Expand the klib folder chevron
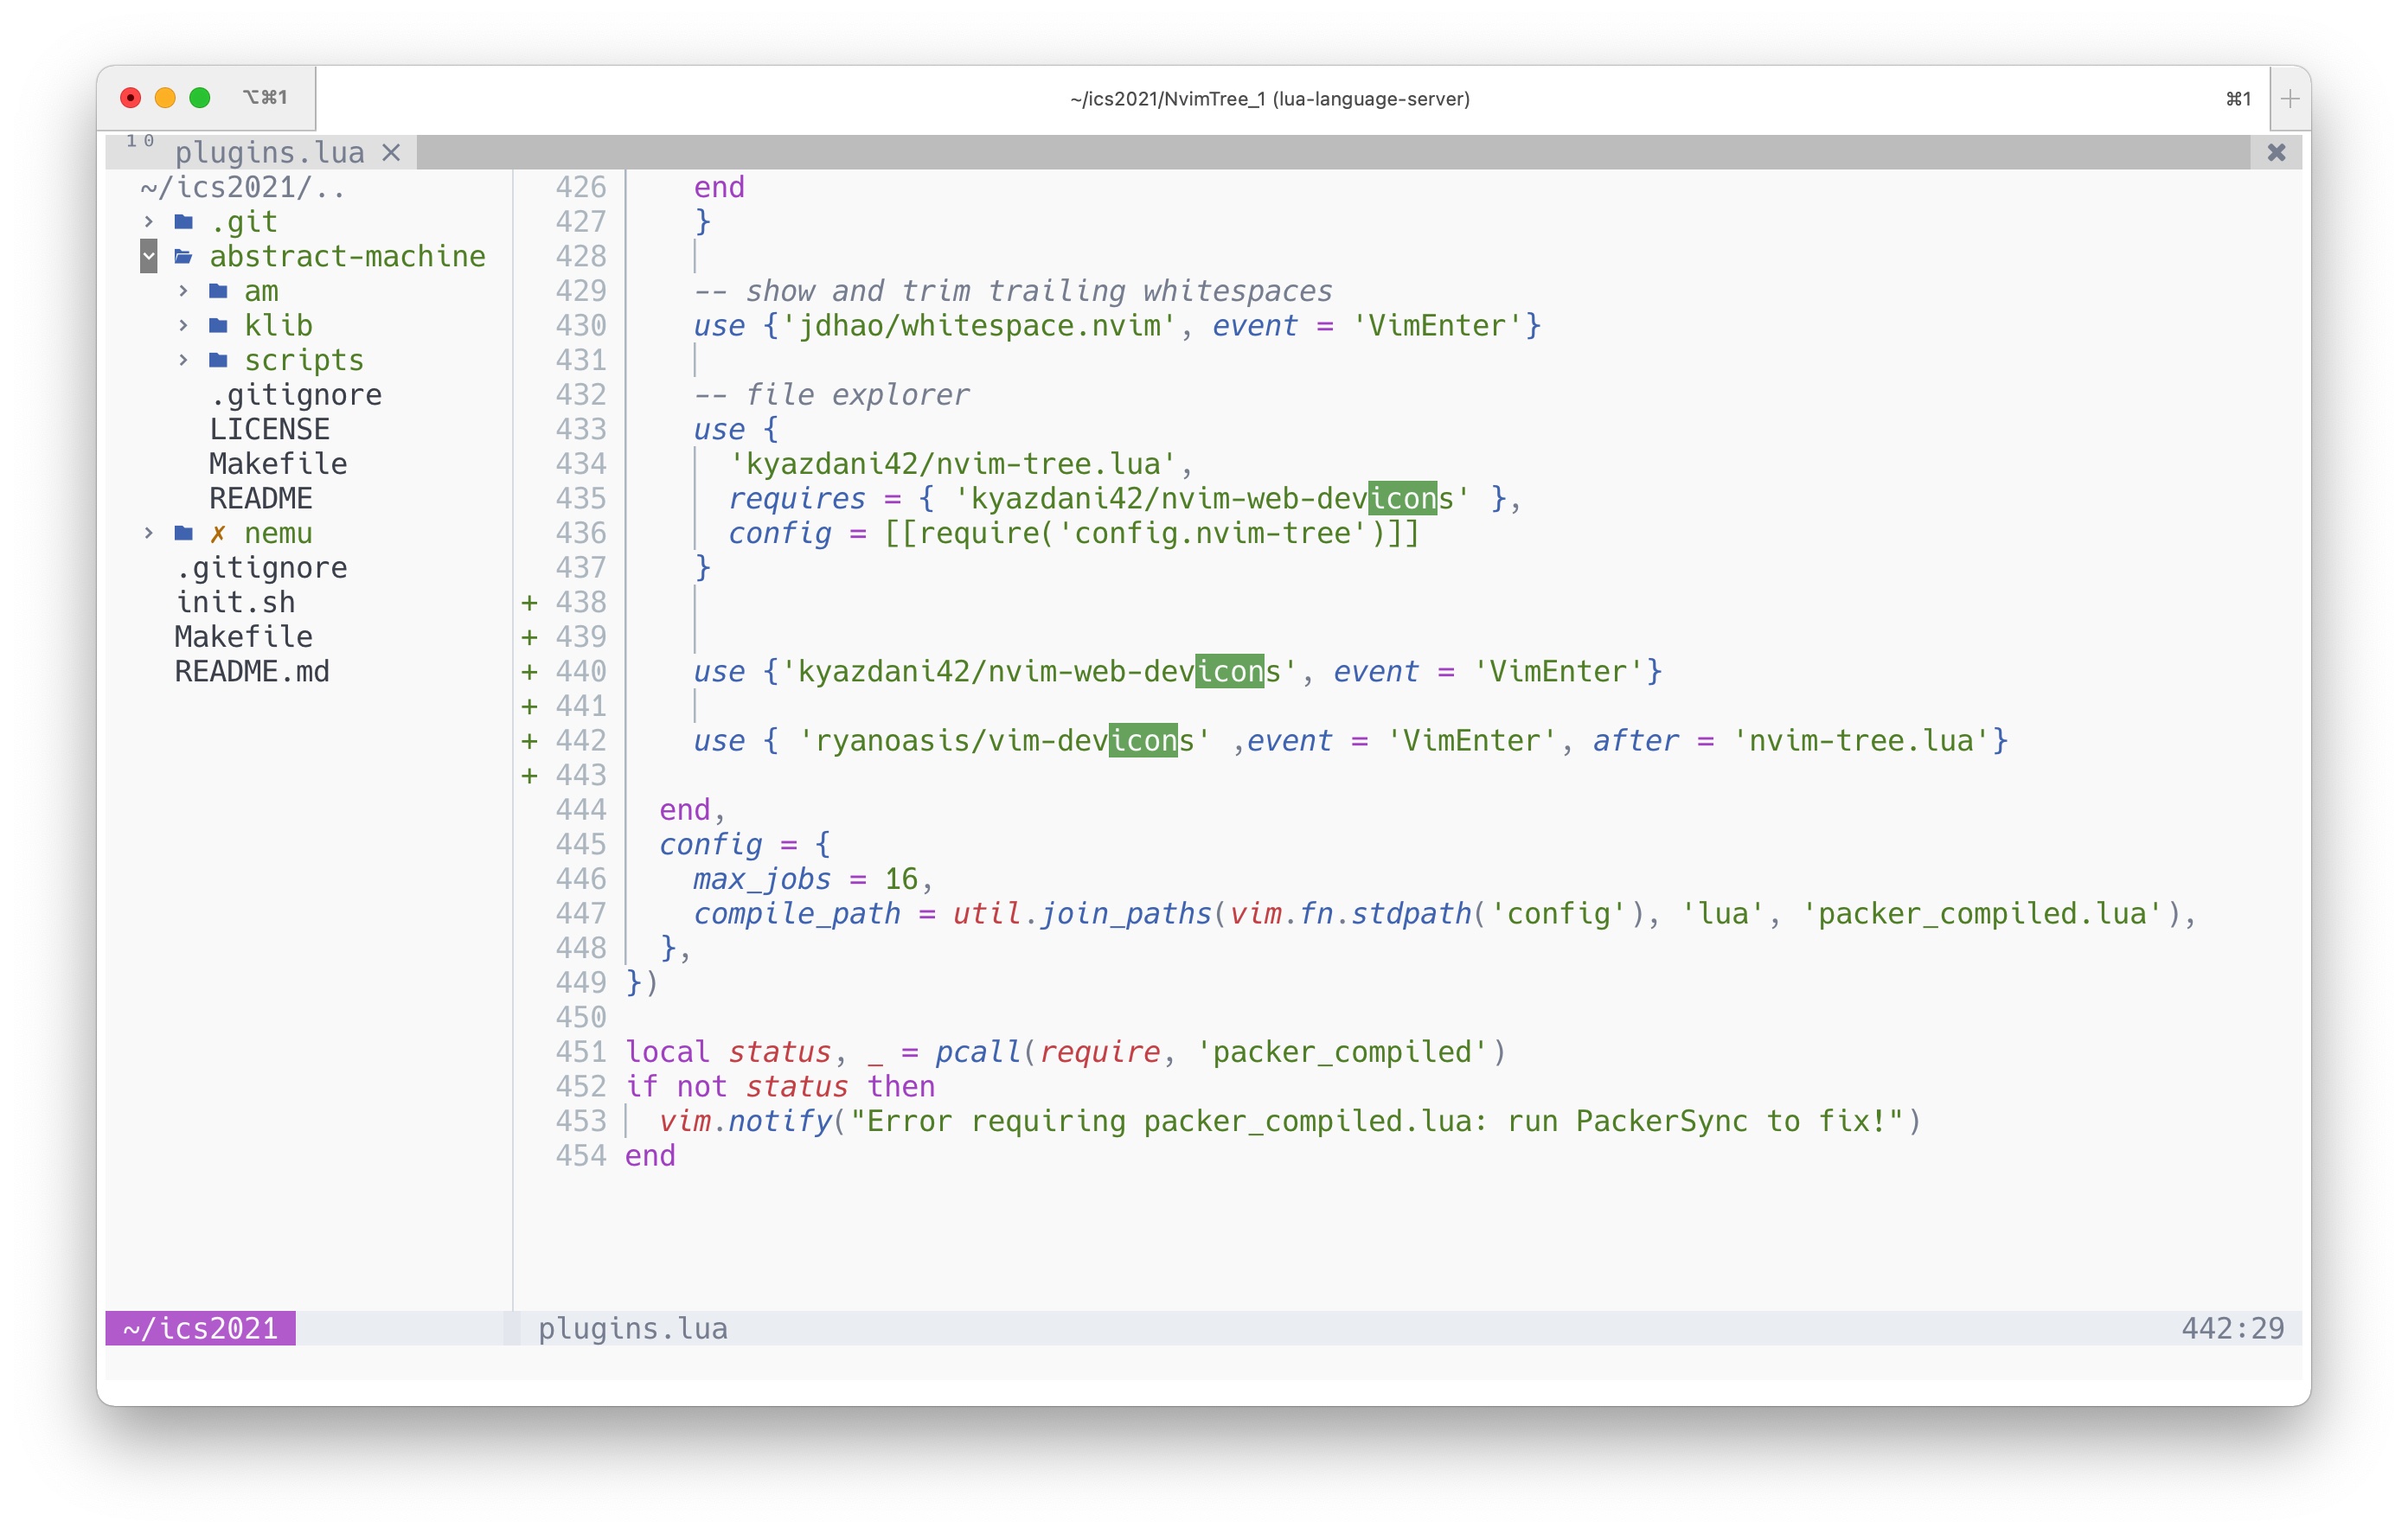The height and width of the screenshot is (1534, 2408). (183, 326)
